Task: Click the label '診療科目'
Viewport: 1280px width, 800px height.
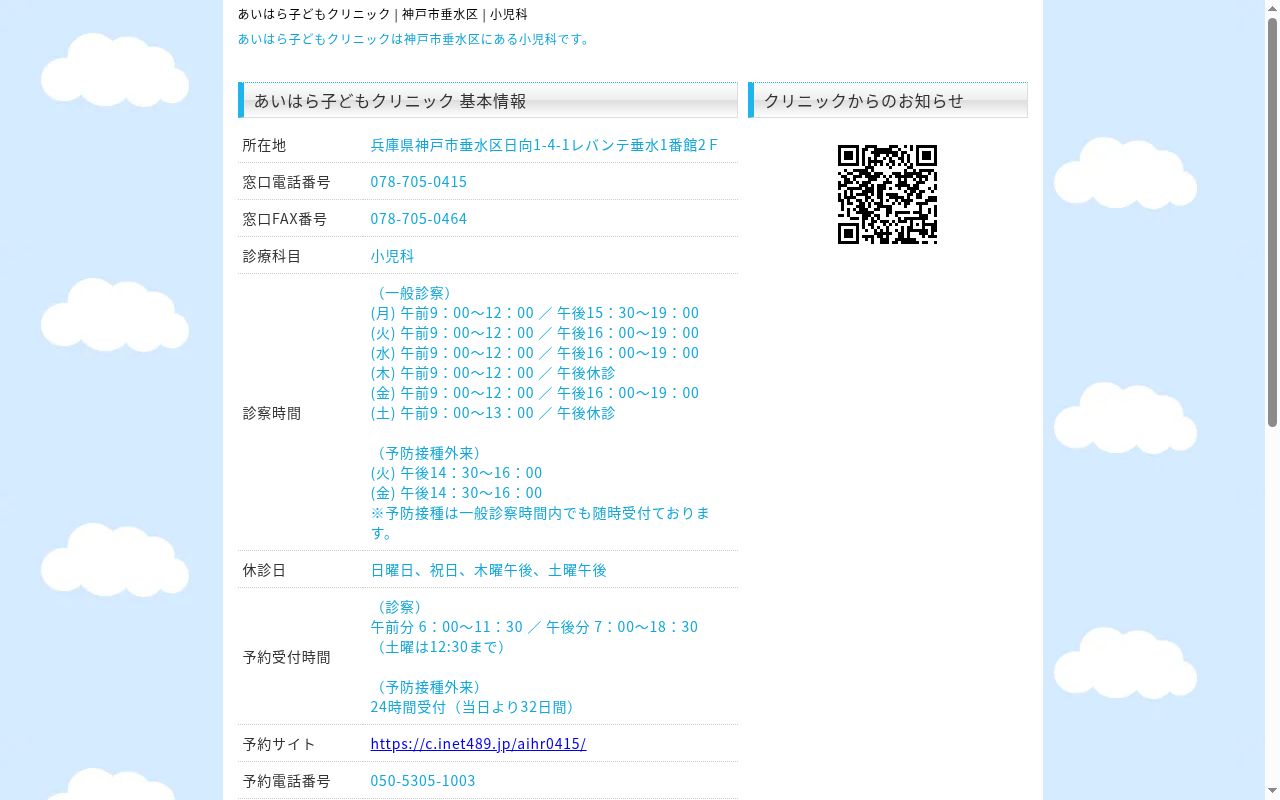Action: [x=271, y=256]
